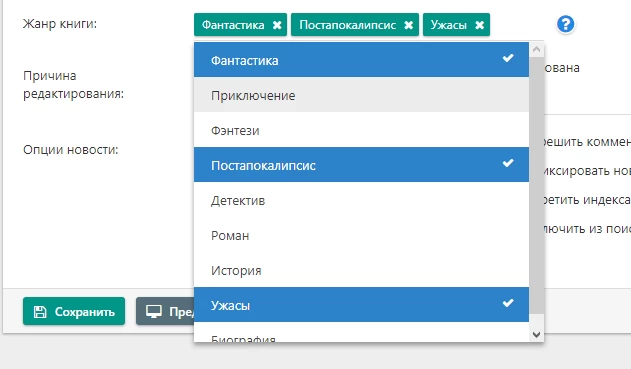Open the blue help question icon

pos(565,24)
